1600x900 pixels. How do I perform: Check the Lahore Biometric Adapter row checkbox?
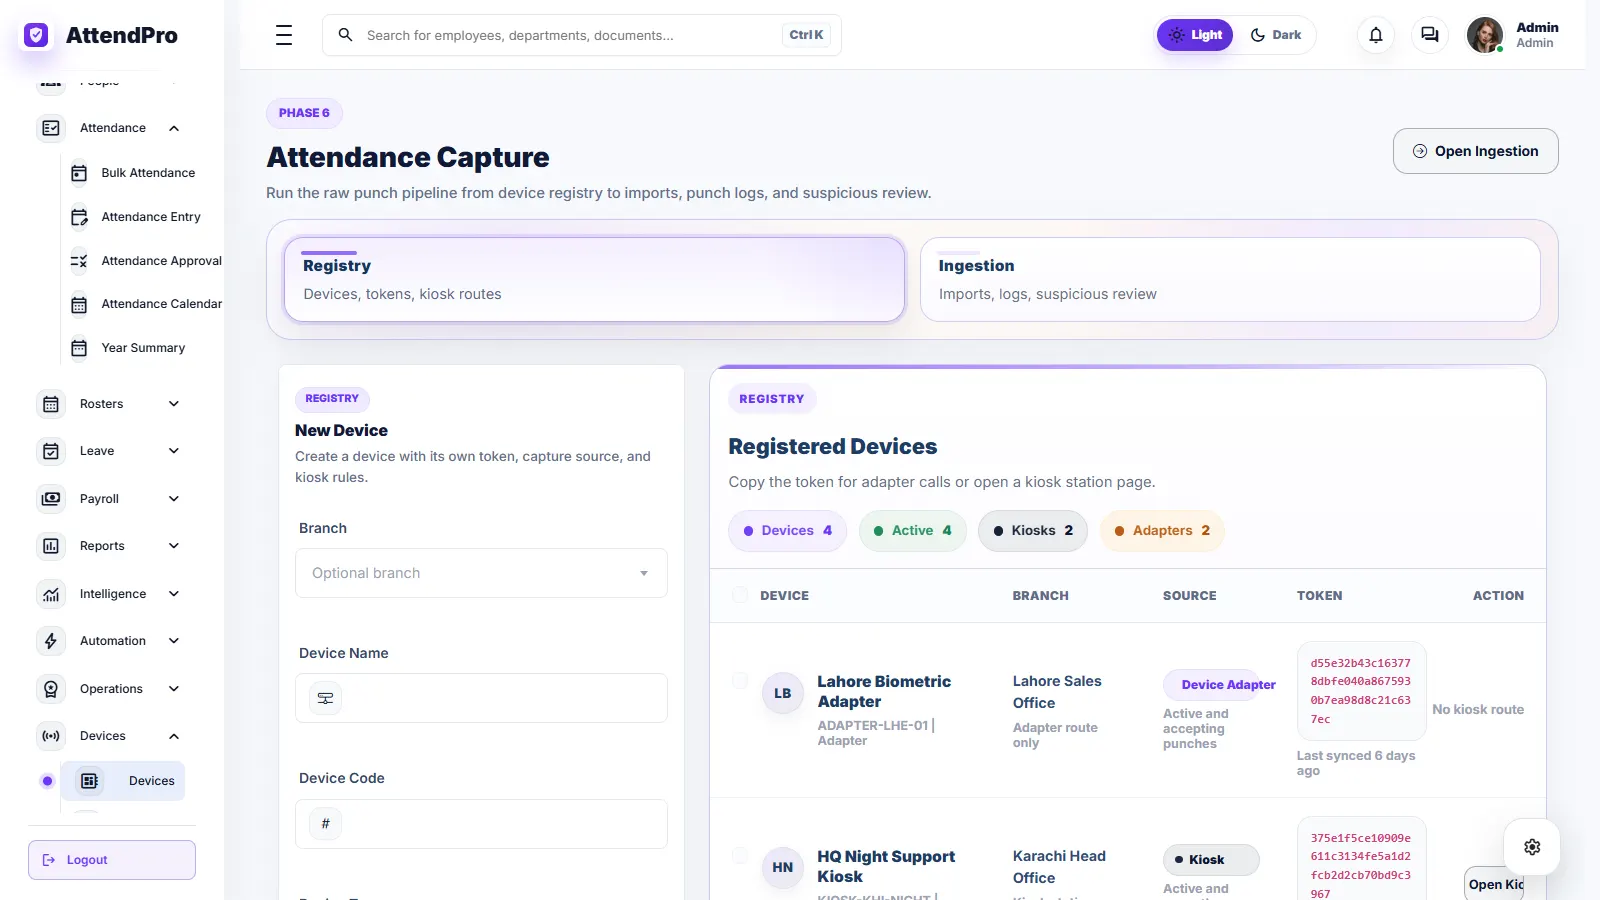coord(740,681)
